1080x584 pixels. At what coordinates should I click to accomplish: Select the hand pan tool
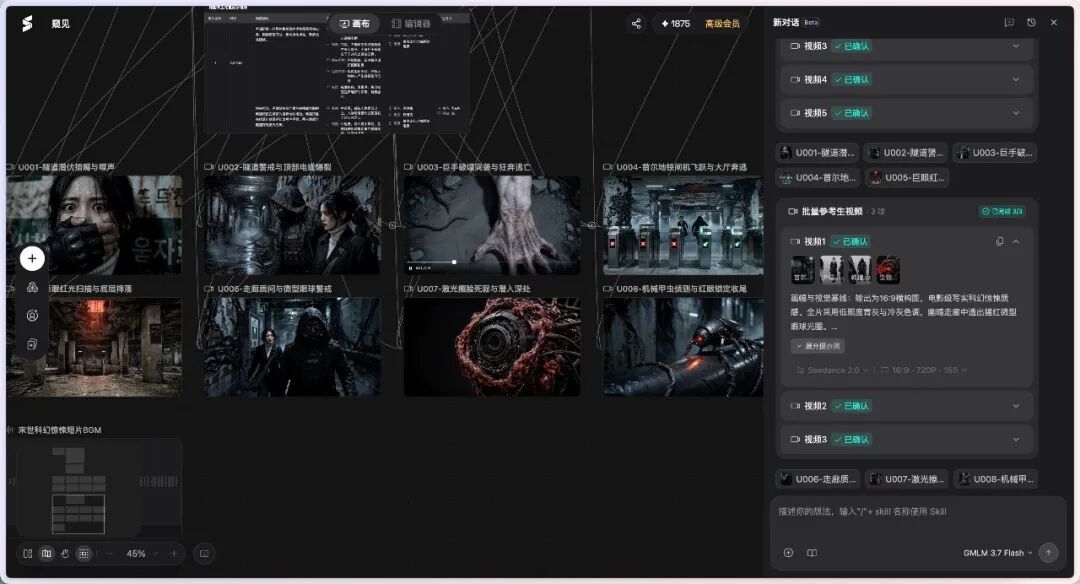coord(65,553)
